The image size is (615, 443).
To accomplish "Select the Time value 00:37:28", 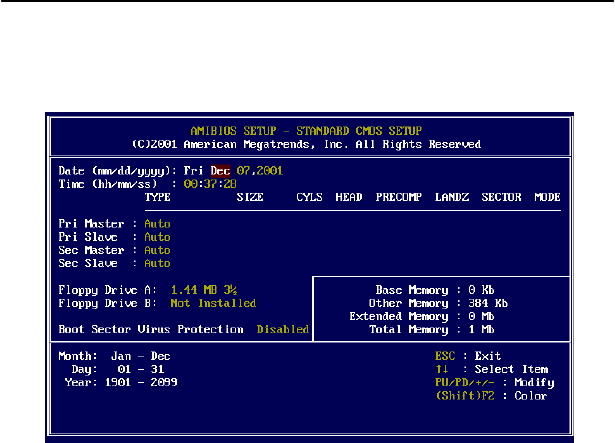I will pyautogui.click(x=208, y=184).
